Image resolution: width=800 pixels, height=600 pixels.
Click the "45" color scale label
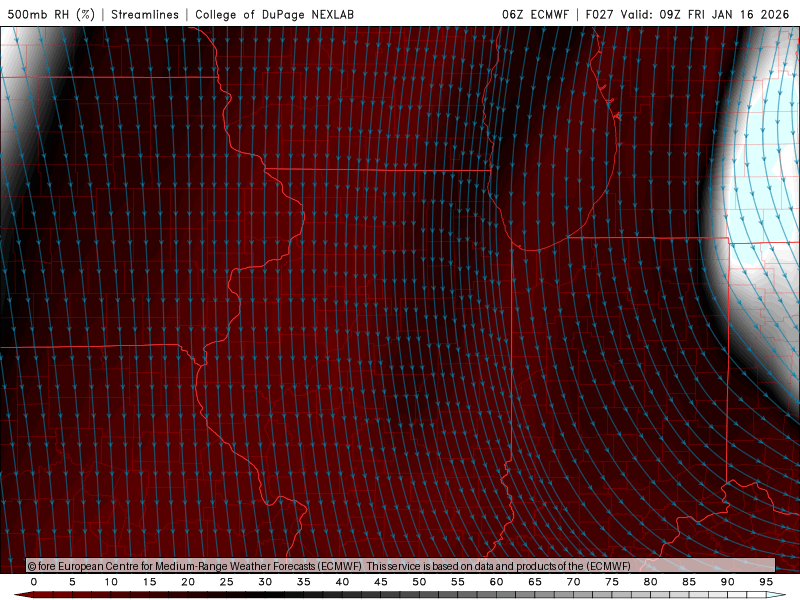click(x=381, y=582)
